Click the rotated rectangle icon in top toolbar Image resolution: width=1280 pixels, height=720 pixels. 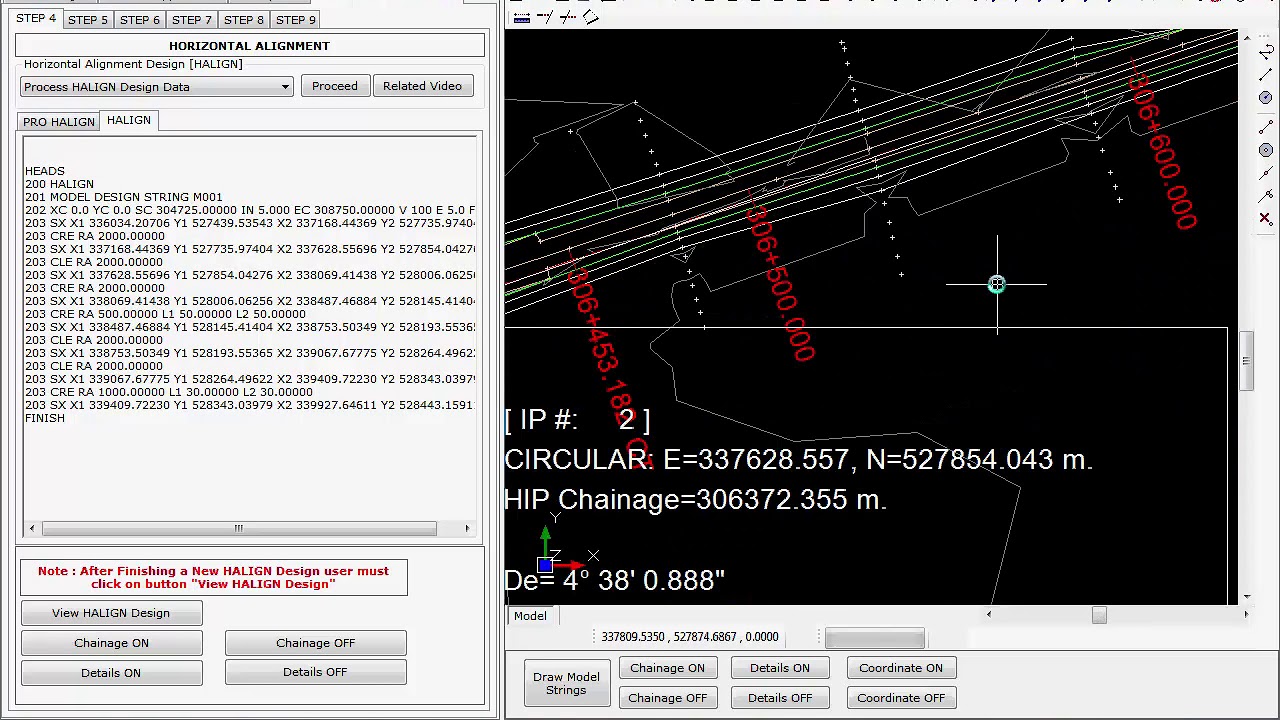(x=591, y=17)
